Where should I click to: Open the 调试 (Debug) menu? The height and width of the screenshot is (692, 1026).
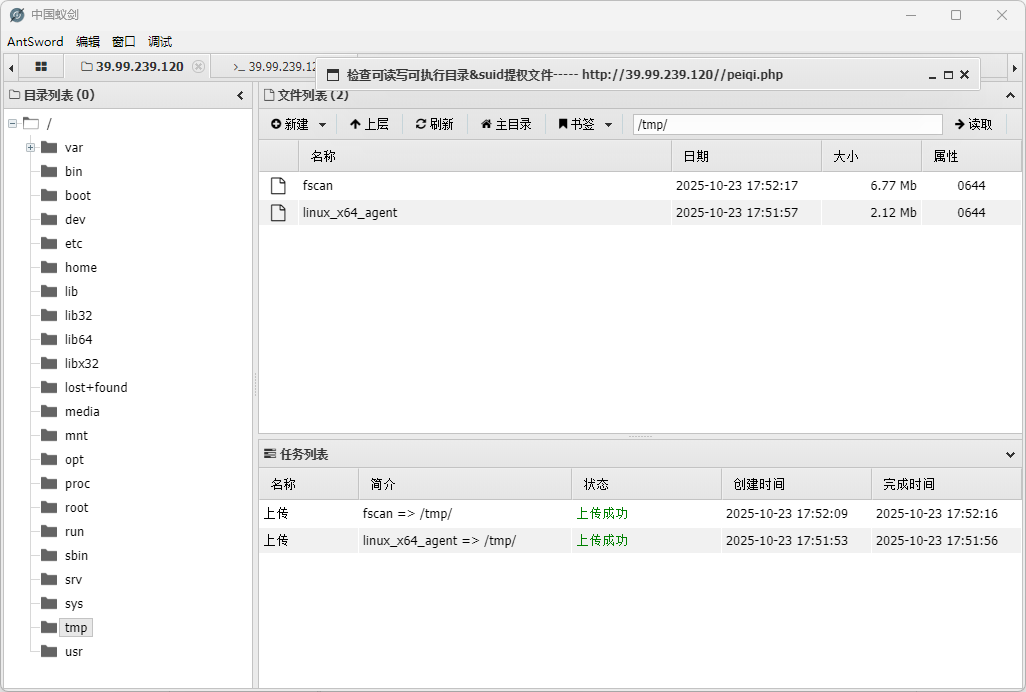160,42
